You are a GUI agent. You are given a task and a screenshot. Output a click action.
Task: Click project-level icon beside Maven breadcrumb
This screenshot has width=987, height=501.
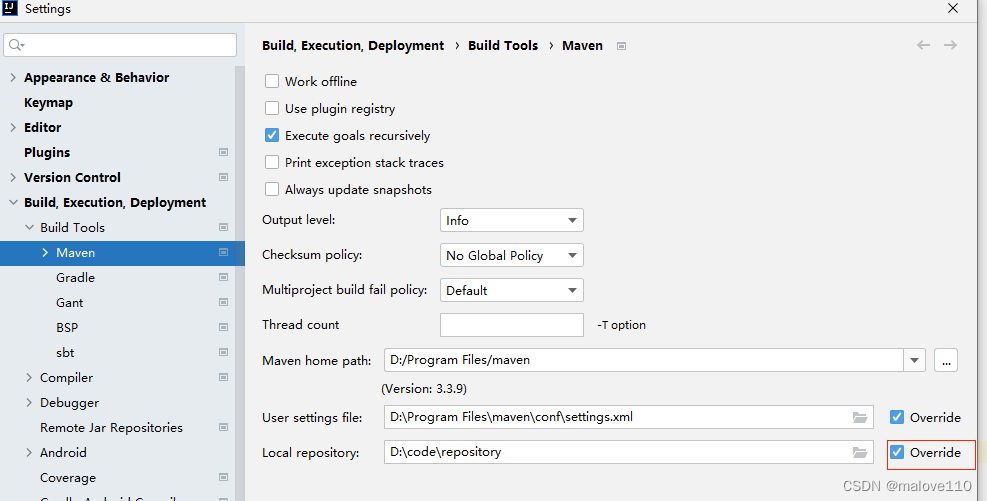pyautogui.click(x=621, y=46)
